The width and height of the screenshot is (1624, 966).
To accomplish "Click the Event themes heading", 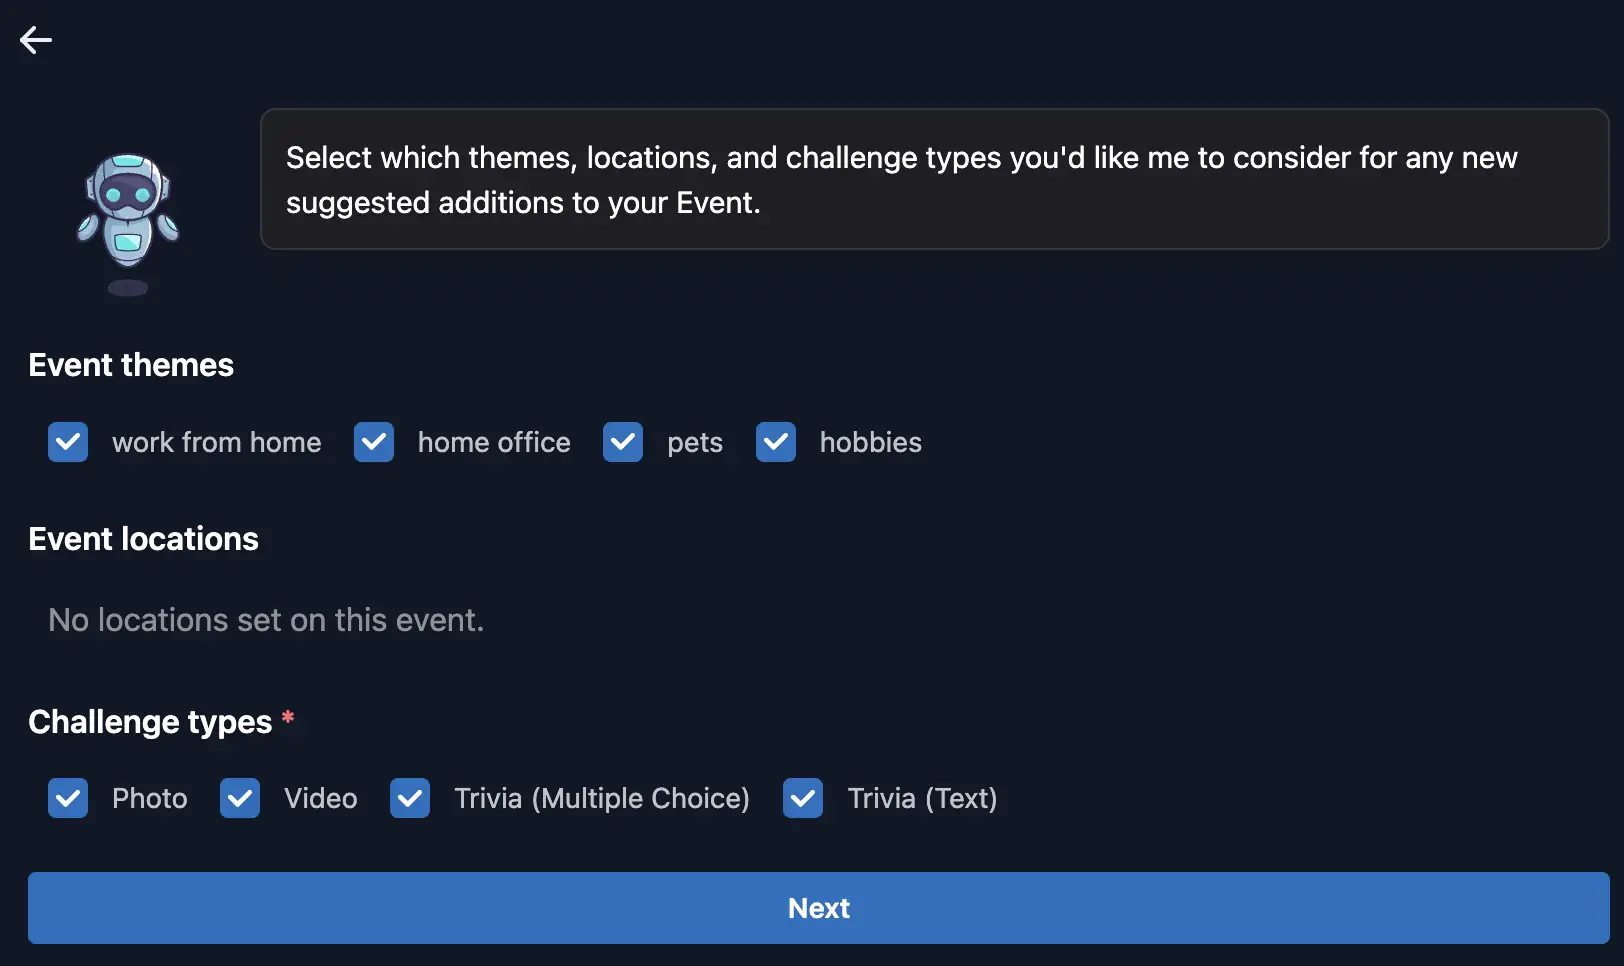I will [130, 365].
